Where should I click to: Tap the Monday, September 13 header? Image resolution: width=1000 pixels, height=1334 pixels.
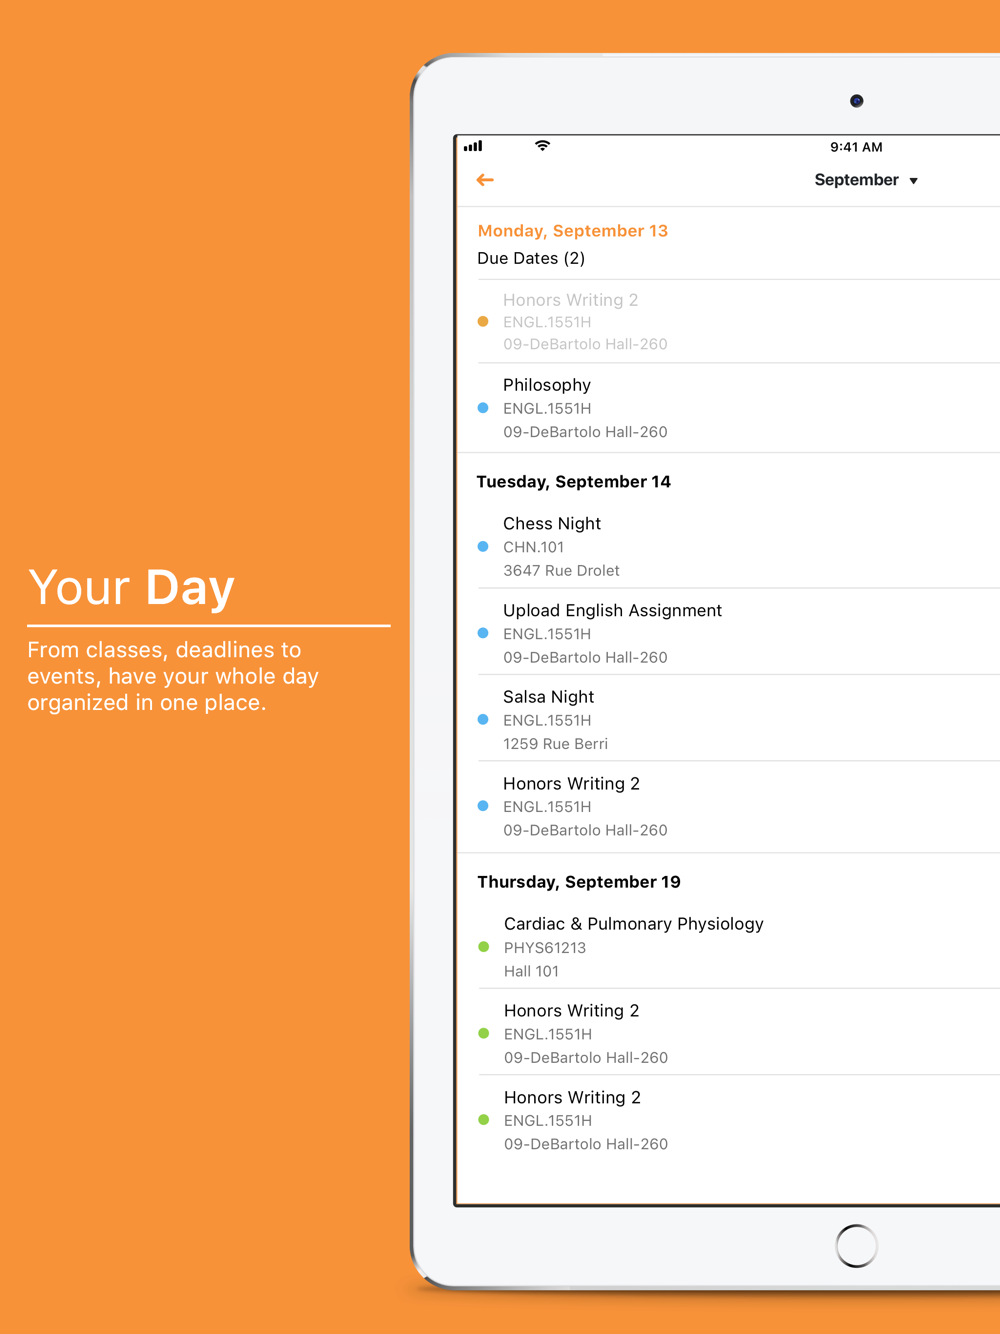pyautogui.click(x=572, y=231)
